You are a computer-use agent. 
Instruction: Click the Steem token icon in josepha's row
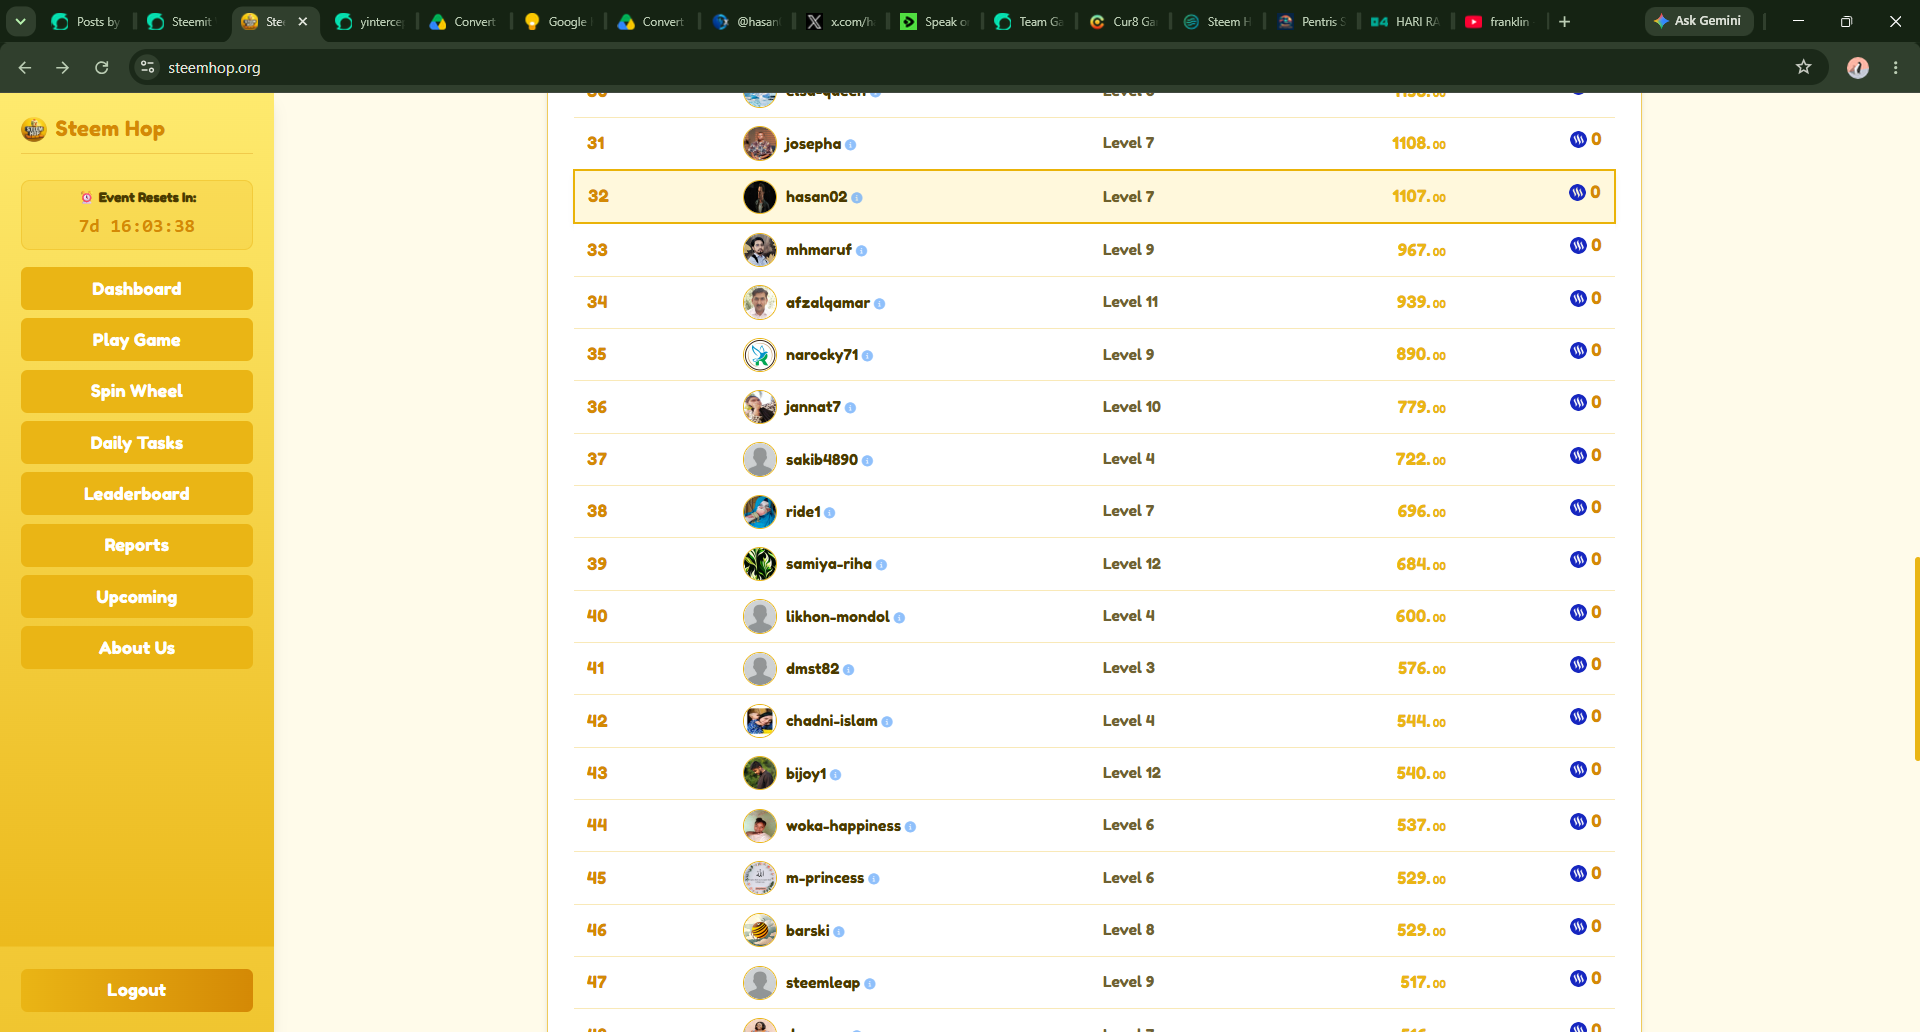(x=1578, y=140)
